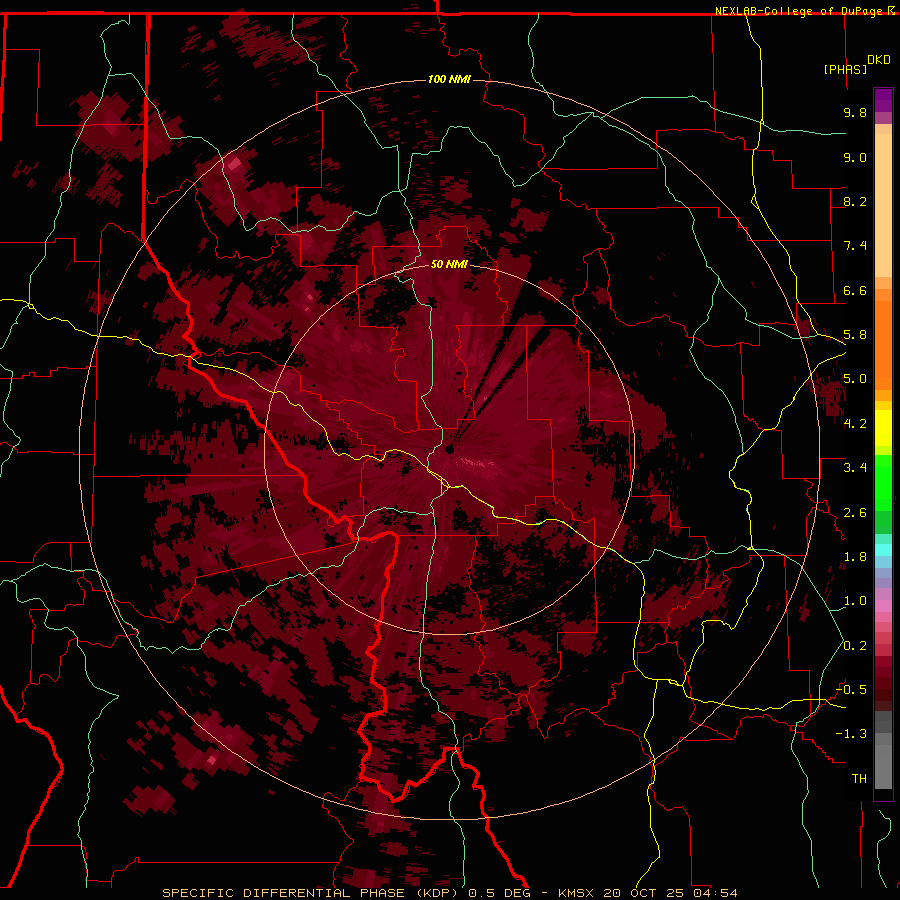Image resolution: width=900 pixels, height=900 pixels.
Task: Click the 7.4 legend value
Action: [x=855, y=246]
